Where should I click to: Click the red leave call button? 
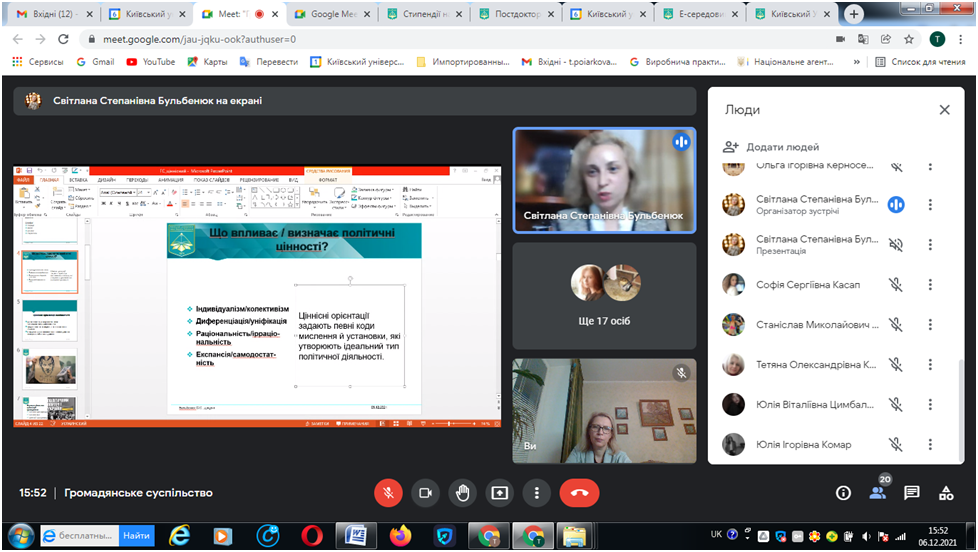click(578, 492)
